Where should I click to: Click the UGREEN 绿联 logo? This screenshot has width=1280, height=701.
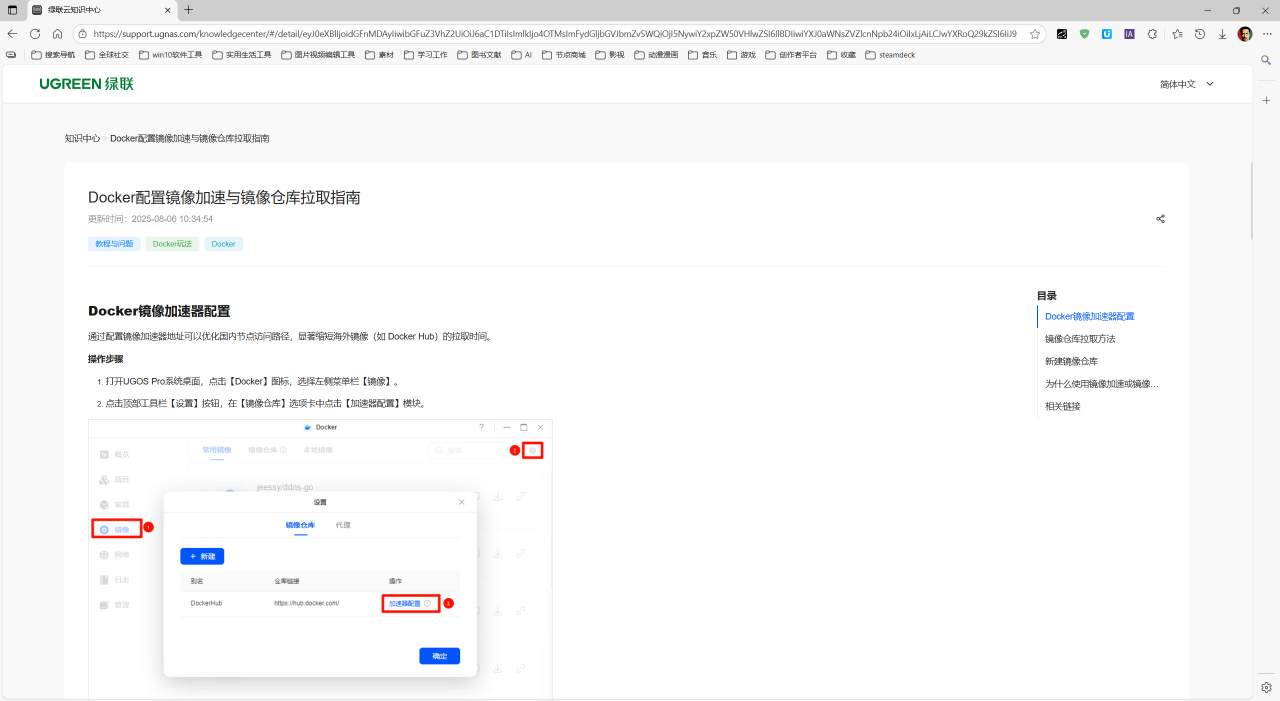tap(86, 84)
